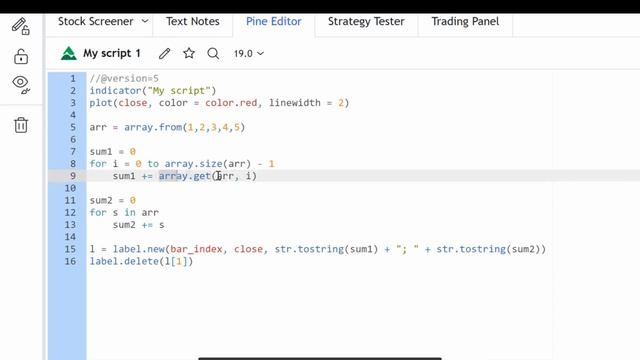The width and height of the screenshot is (640, 360).
Task: Click line number 9 in the gutter
Action: [73, 176]
